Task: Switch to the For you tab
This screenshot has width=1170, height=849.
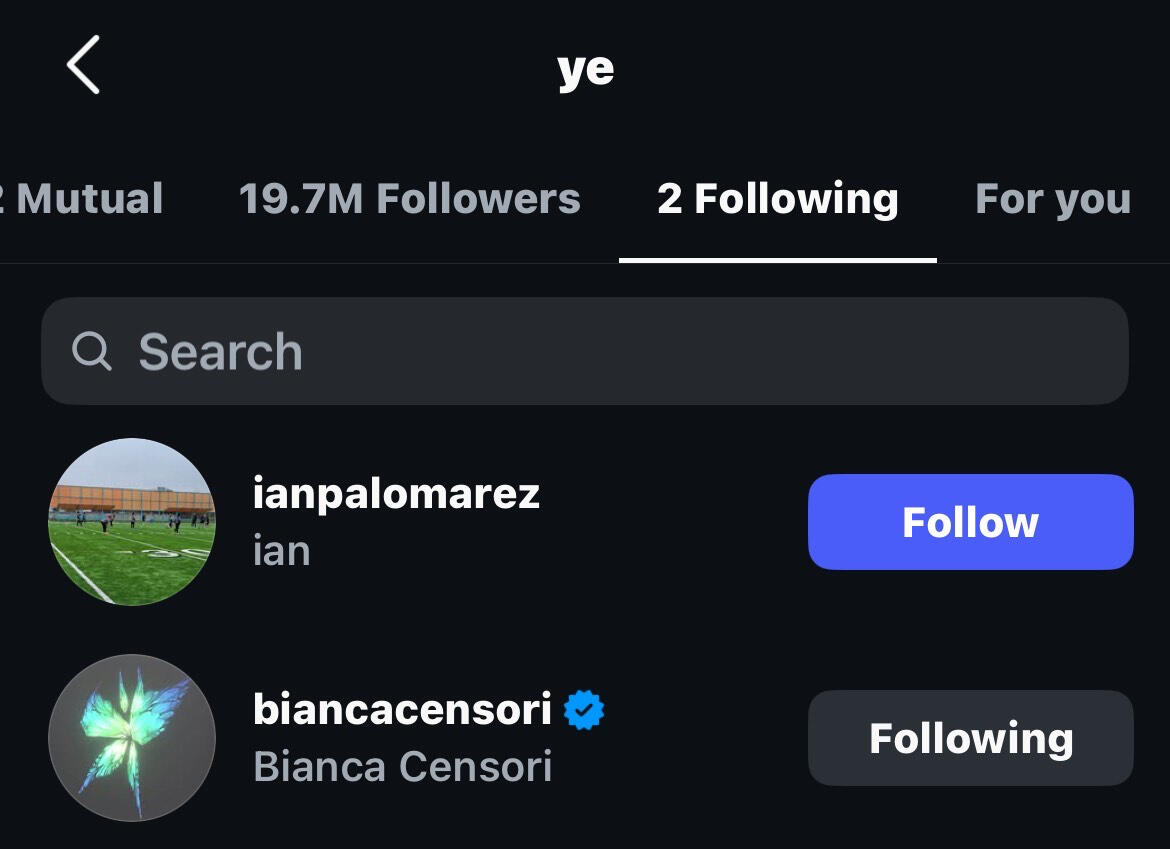Action: coord(1052,198)
